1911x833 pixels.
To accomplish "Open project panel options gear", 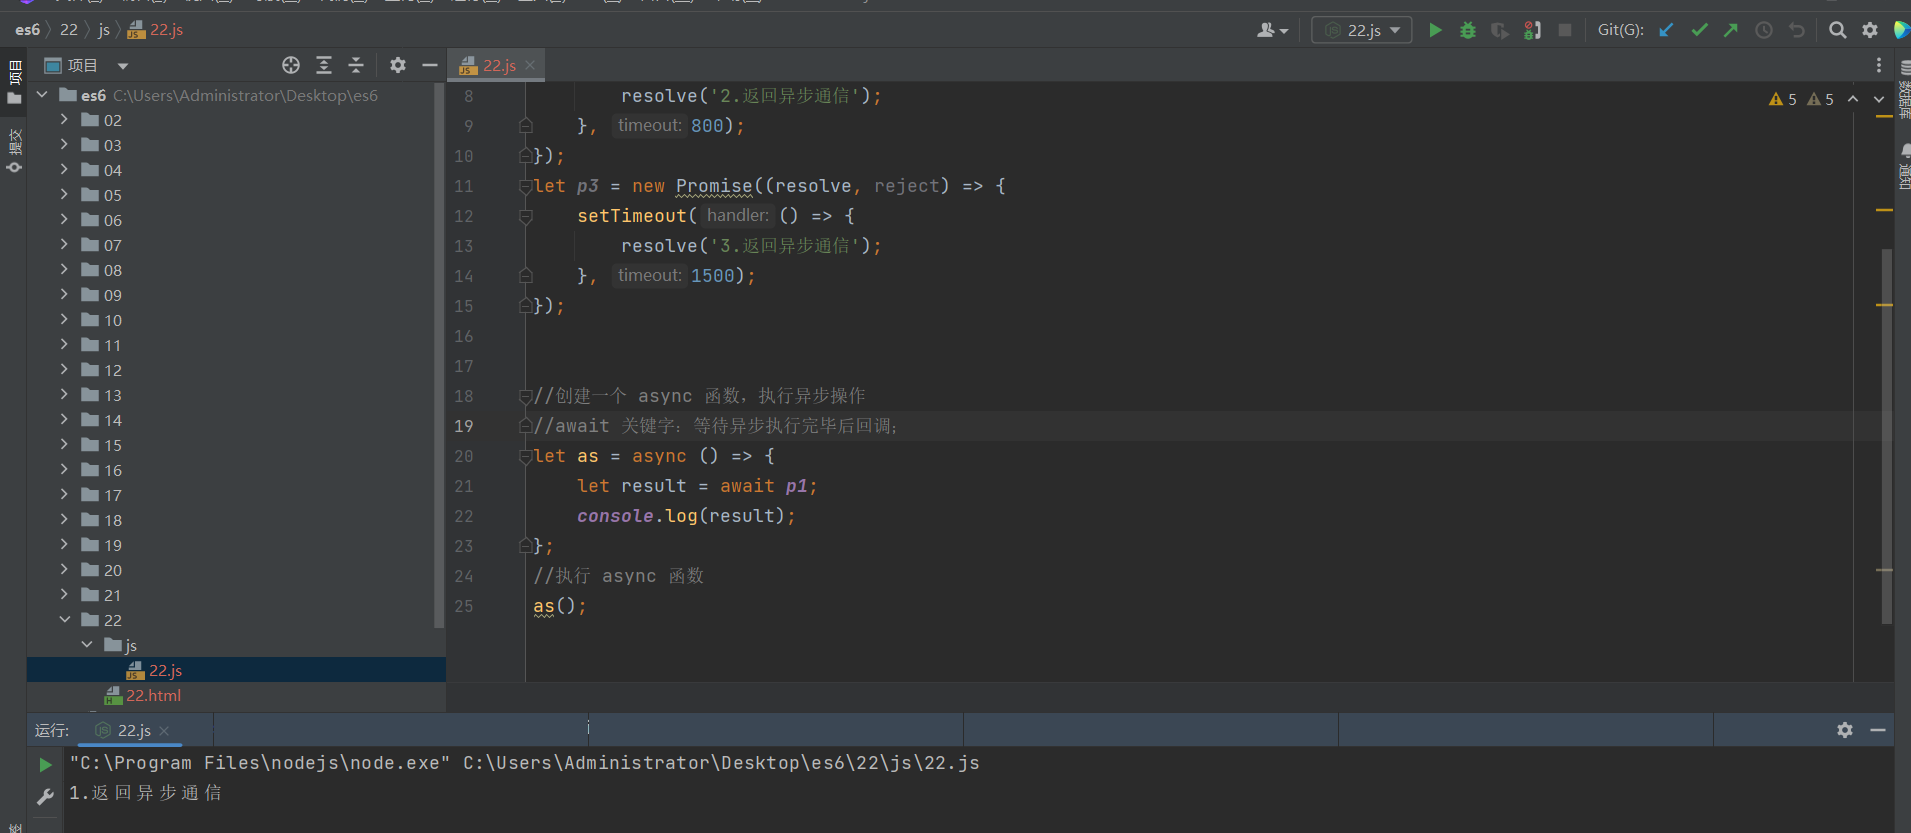I will (x=398, y=65).
